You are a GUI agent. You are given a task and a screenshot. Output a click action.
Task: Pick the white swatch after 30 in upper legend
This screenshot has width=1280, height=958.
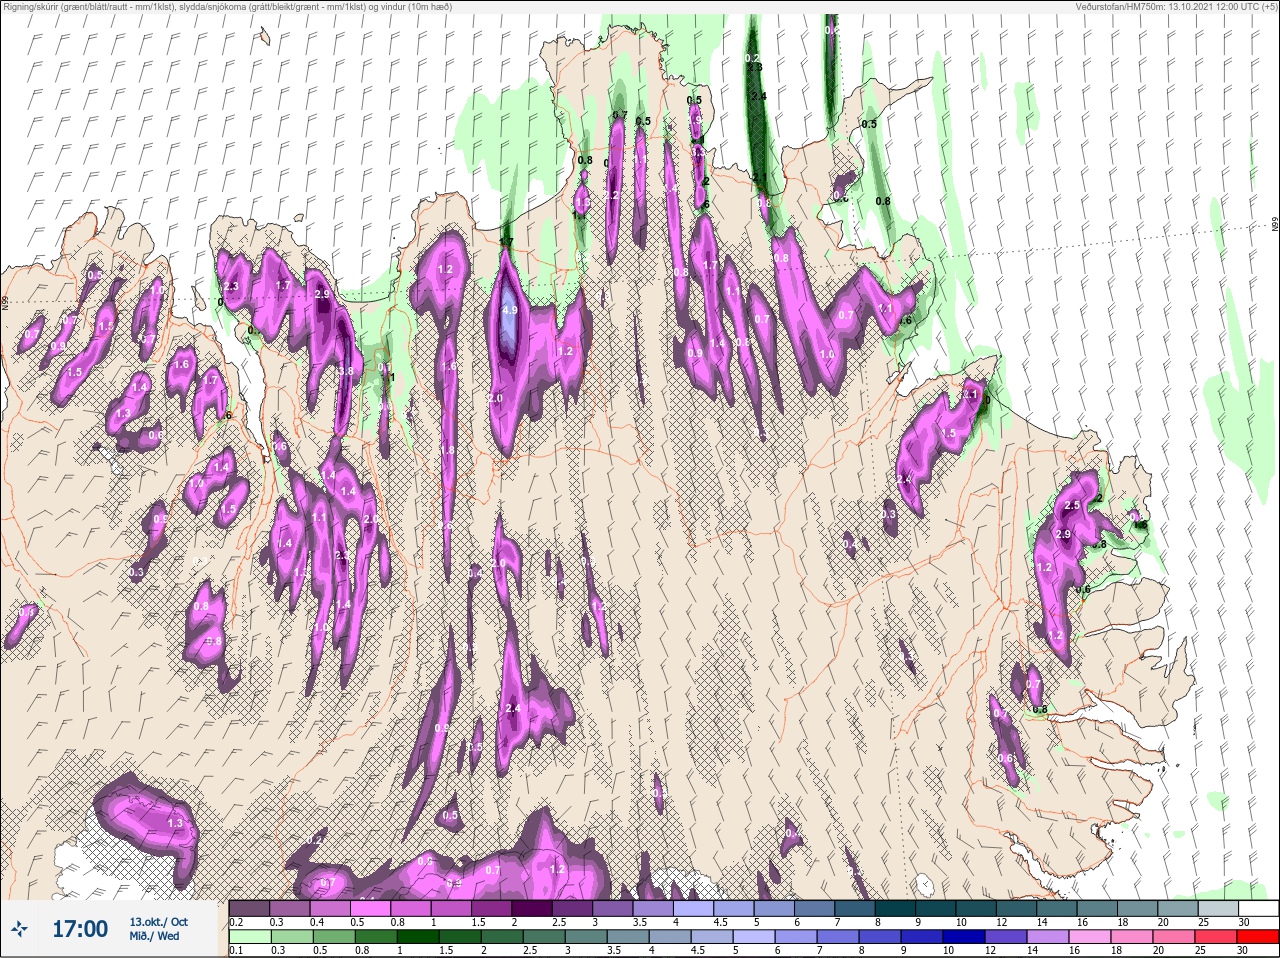[1257, 909]
